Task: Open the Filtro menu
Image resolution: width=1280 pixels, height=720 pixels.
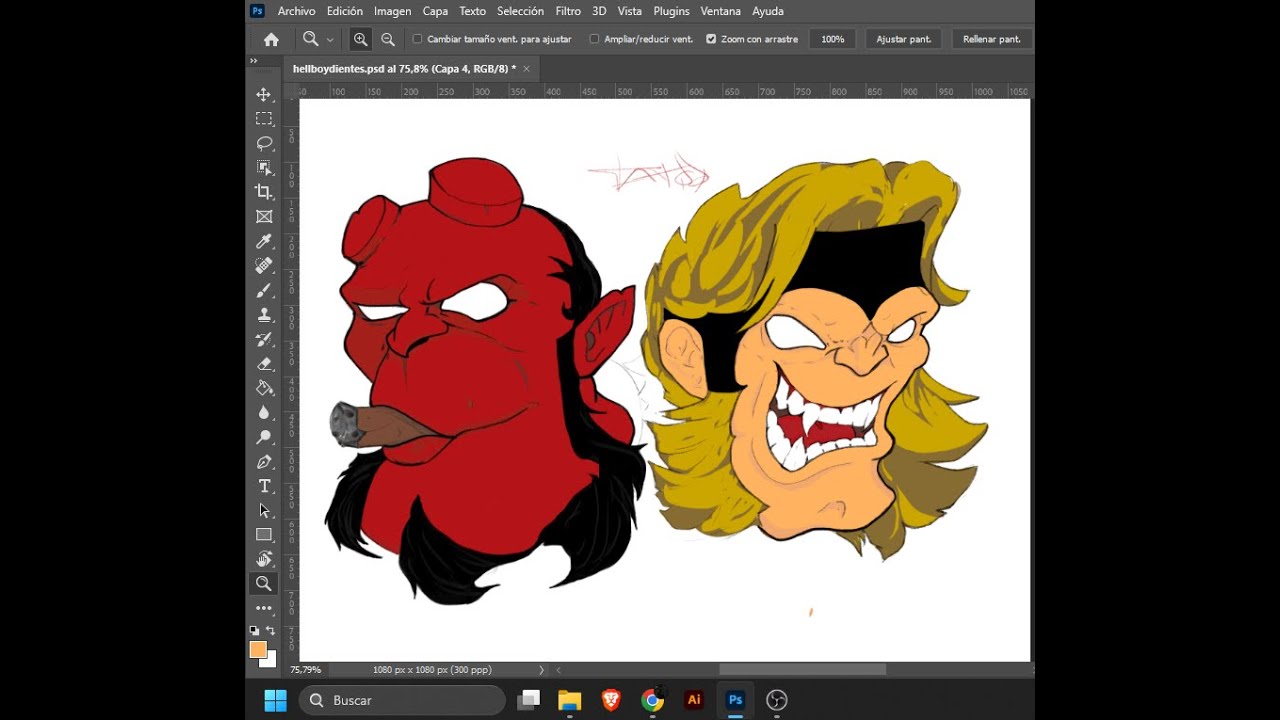Action: [x=568, y=11]
